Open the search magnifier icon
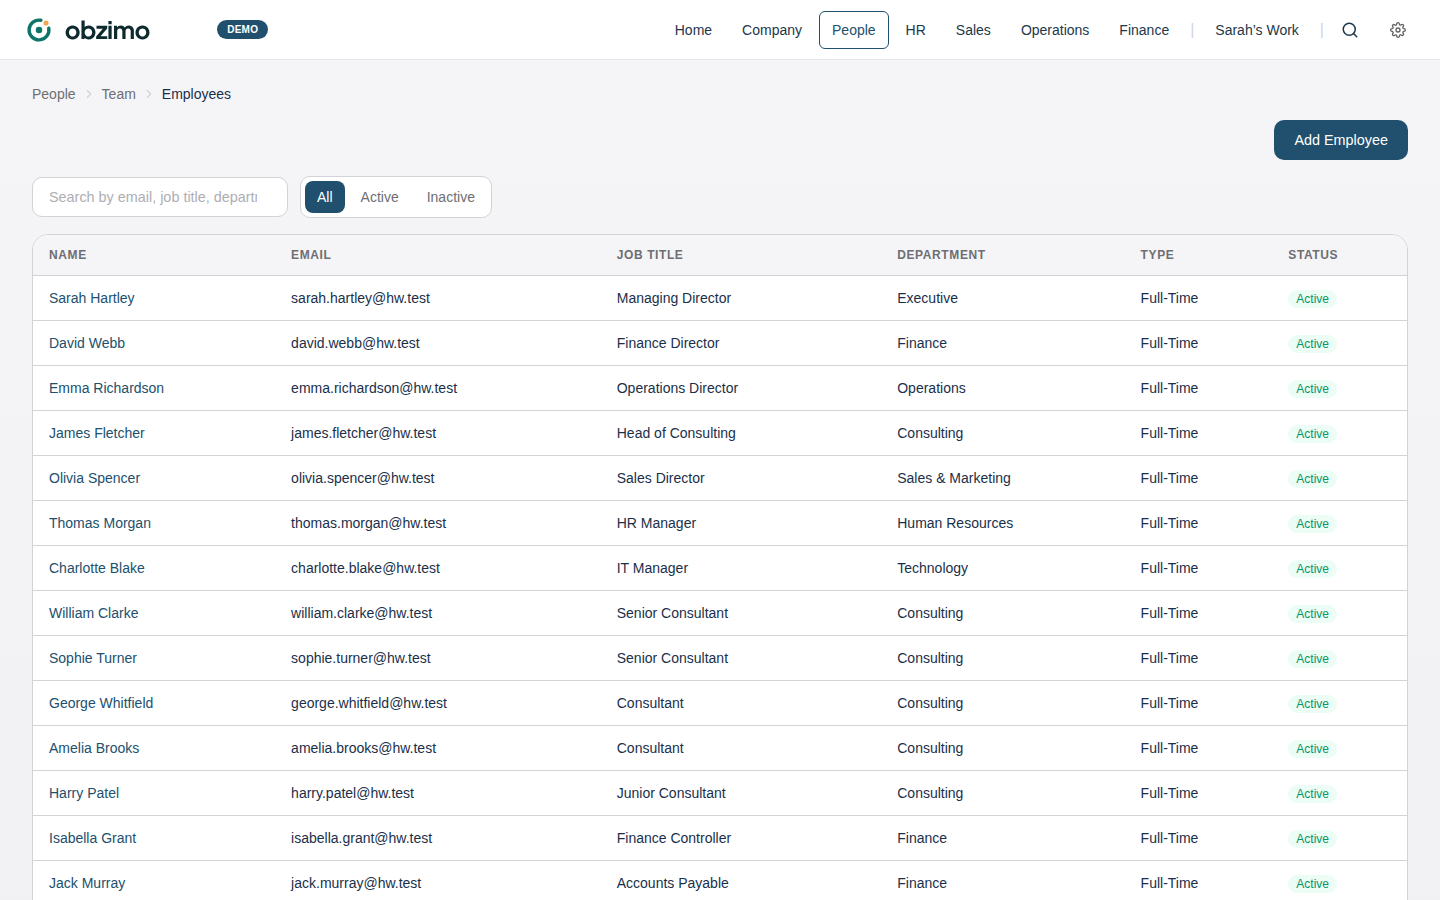Image resolution: width=1440 pixels, height=900 pixels. click(x=1350, y=30)
